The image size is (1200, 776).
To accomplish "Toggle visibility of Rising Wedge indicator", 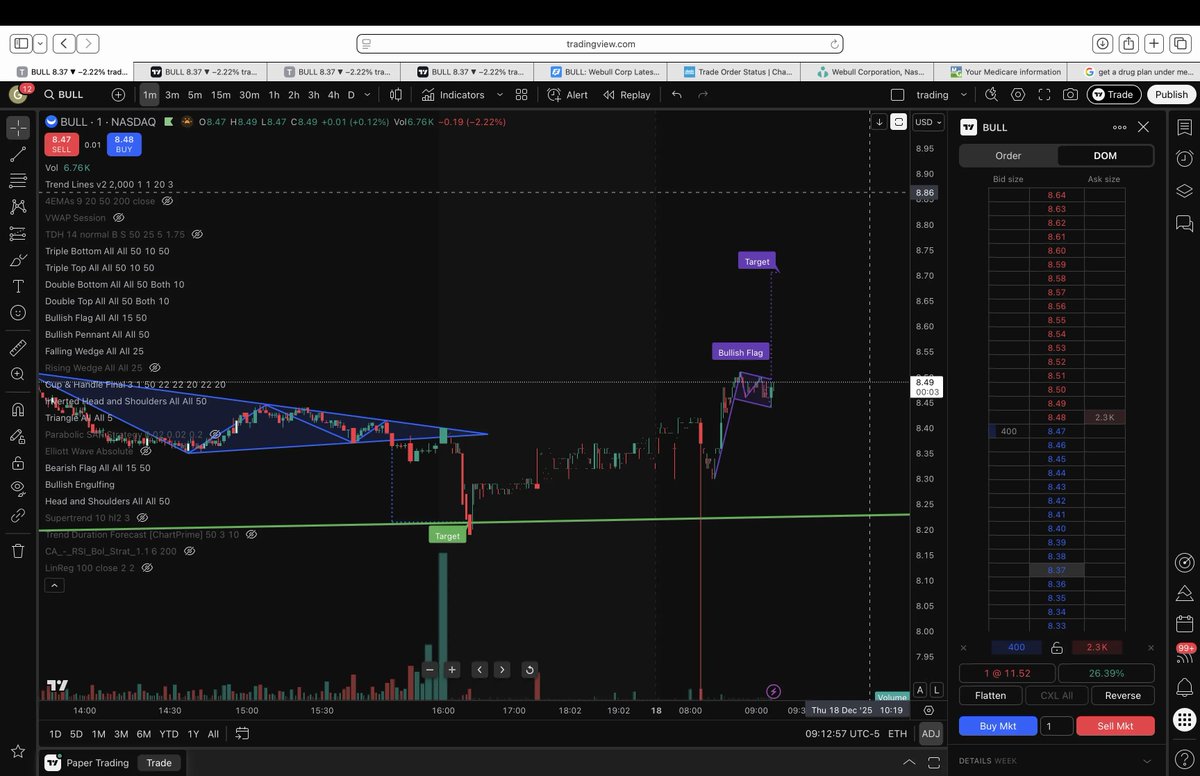I will pyautogui.click(x=155, y=368).
